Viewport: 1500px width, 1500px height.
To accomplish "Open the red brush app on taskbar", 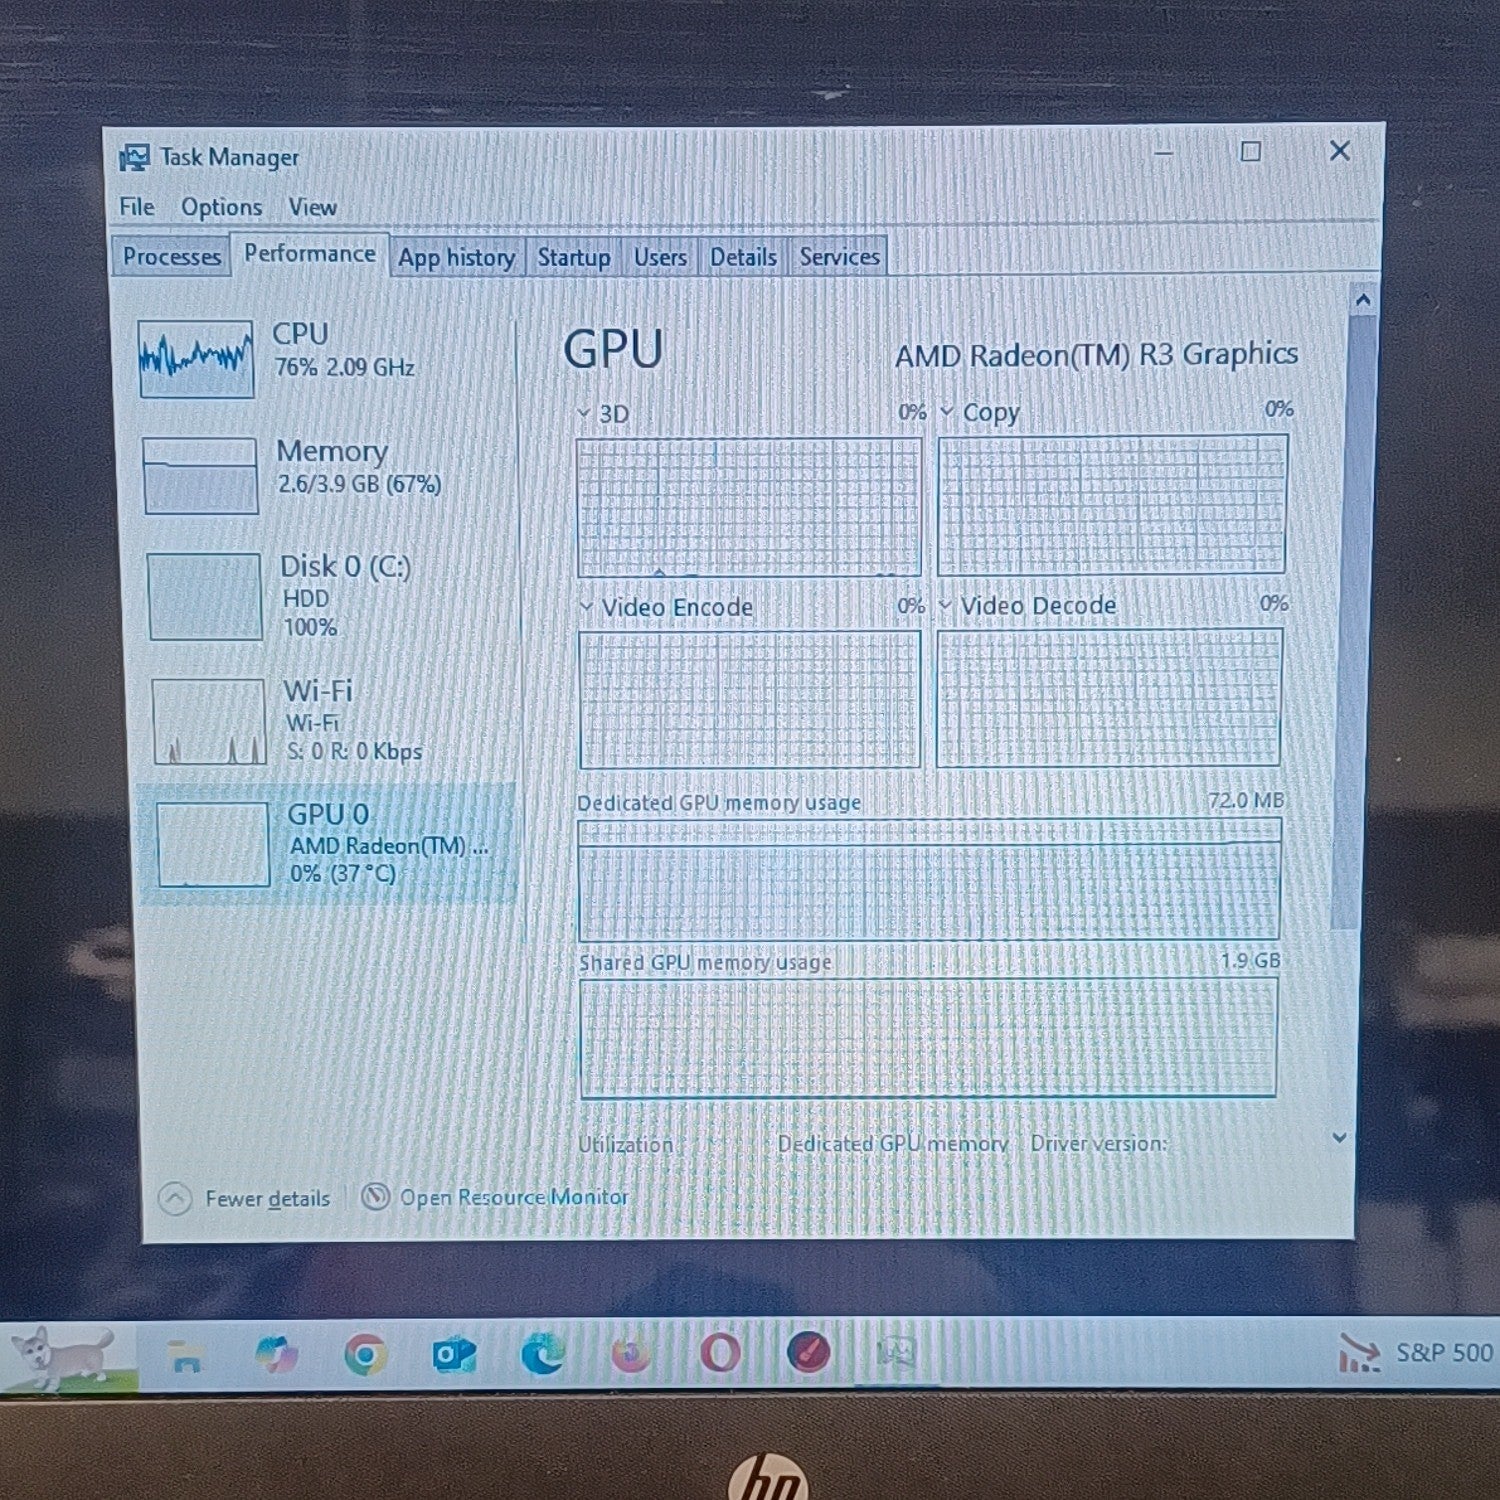I will point(808,1352).
